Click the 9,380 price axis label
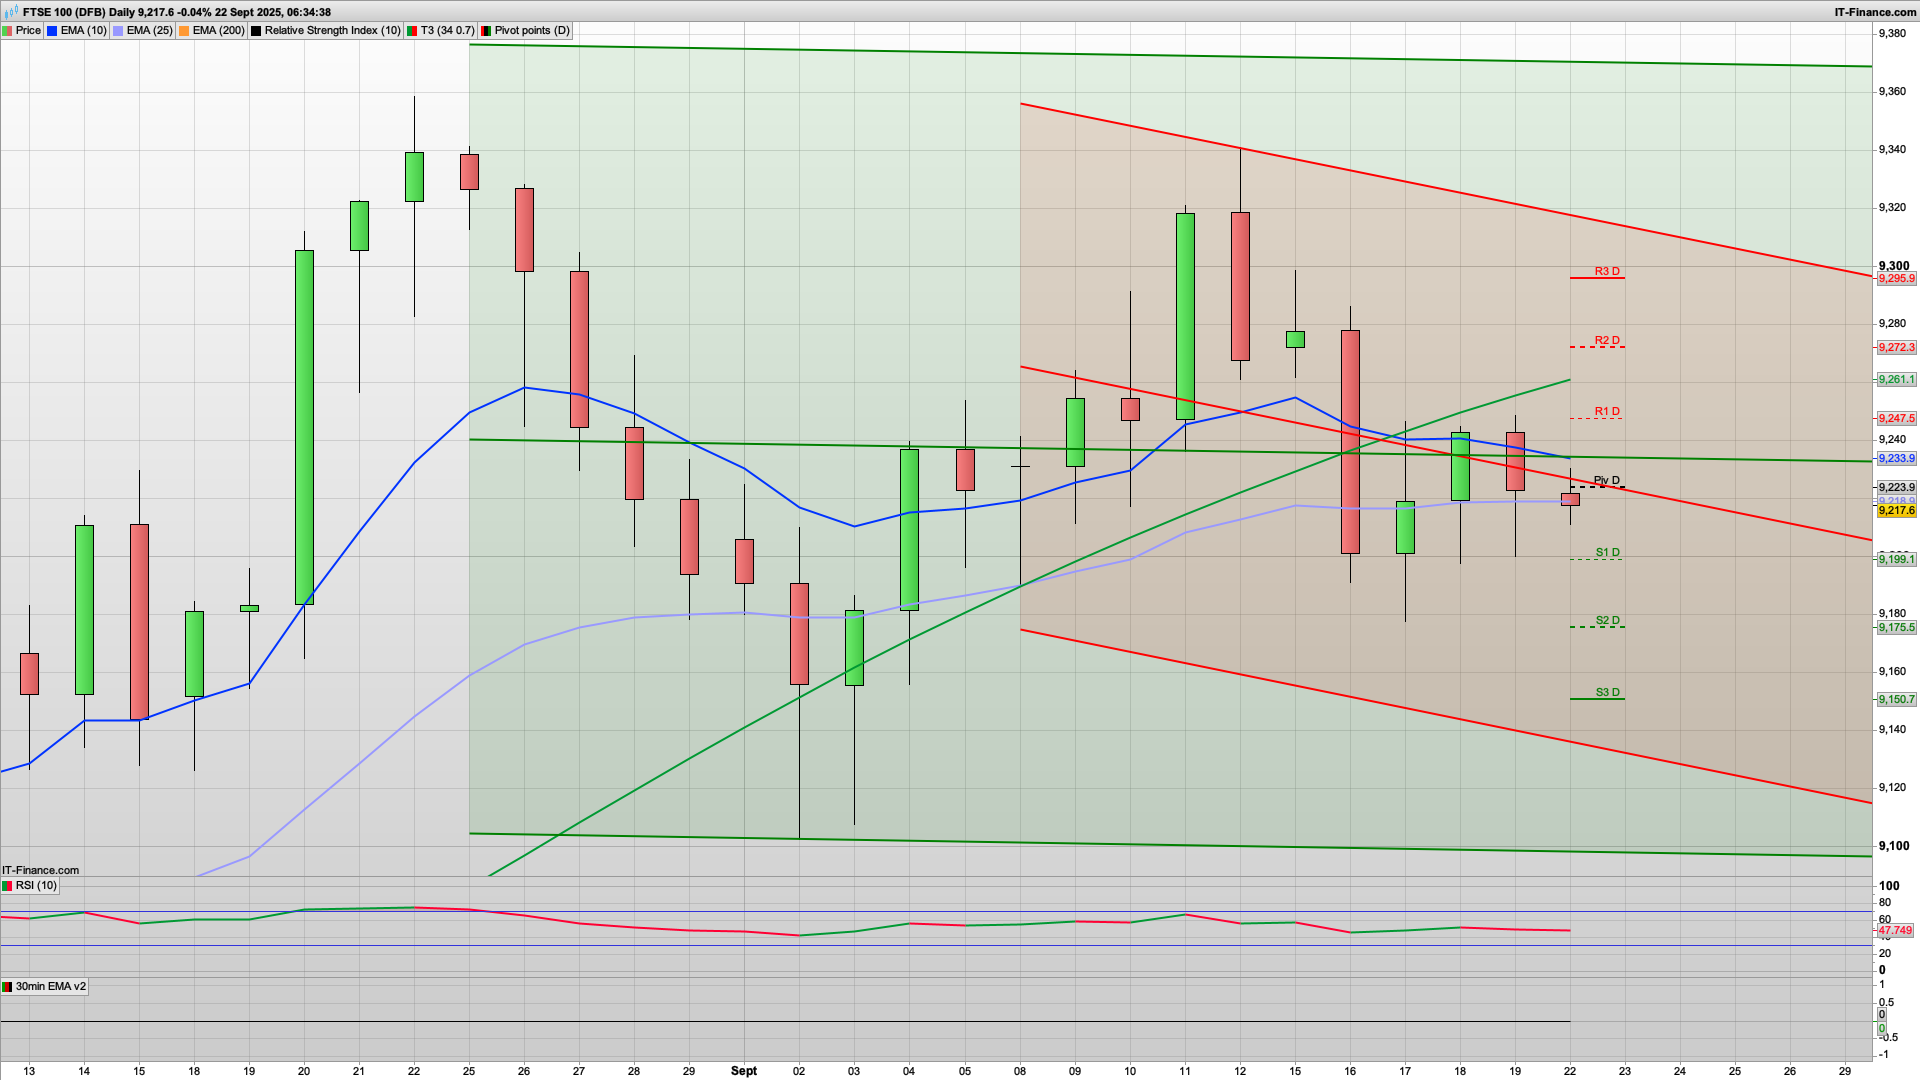Viewport: 1920px width, 1080px height. coord(1892,33)
